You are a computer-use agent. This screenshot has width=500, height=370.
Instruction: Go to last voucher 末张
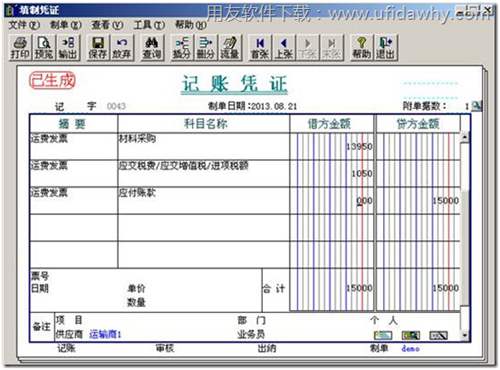[x=331, y=48]
